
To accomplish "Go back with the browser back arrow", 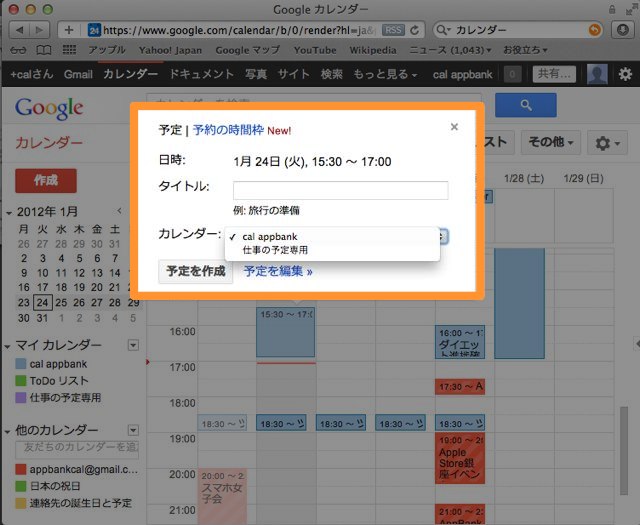I will pos(19,30).
